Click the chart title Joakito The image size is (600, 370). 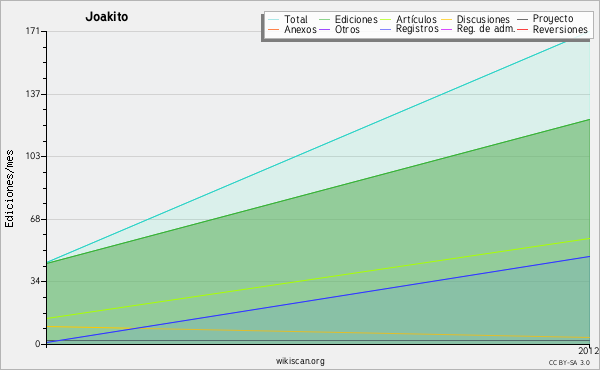[x=107, y=17]
